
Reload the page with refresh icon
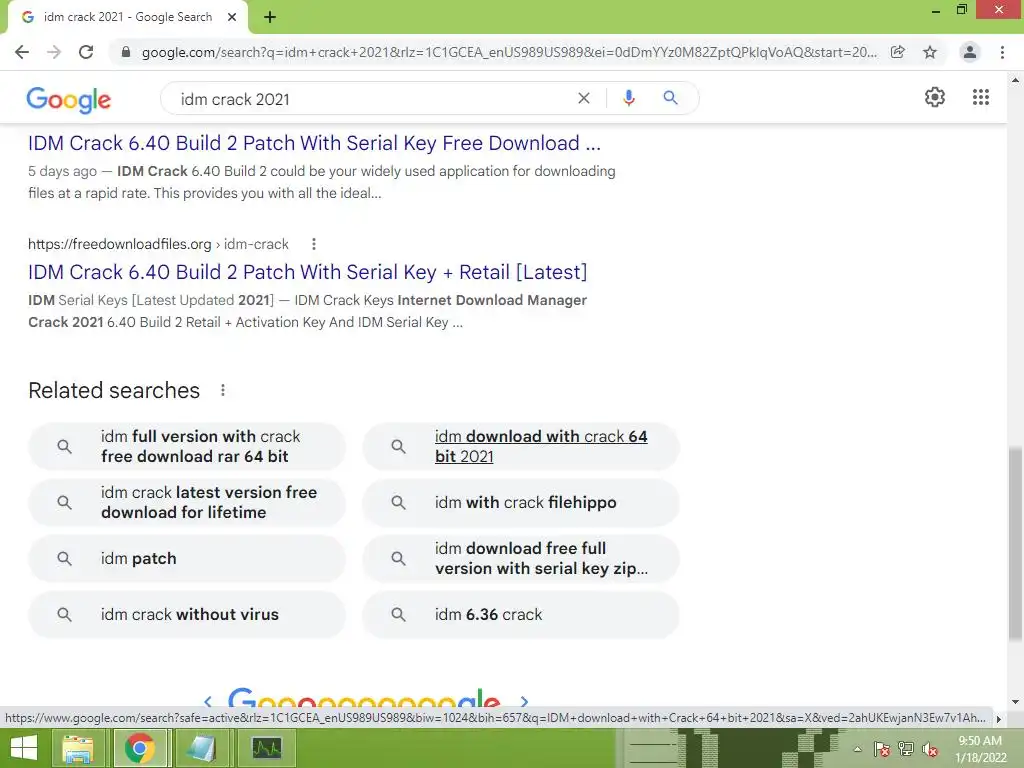click(x=86, y=52)
